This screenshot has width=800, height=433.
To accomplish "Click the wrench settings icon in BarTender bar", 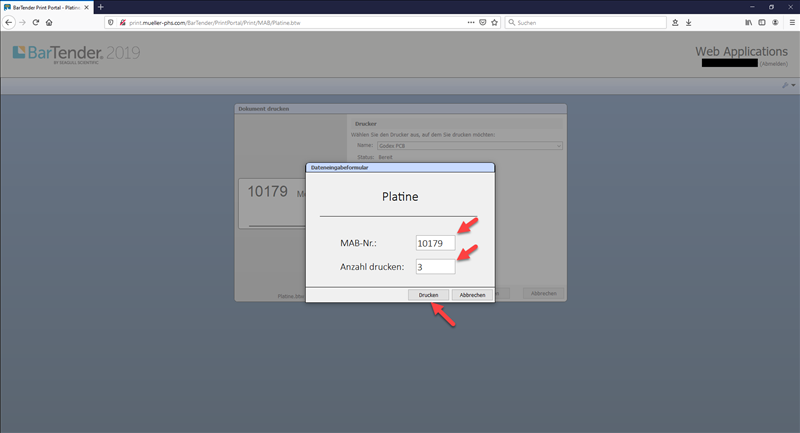I will coord(784,86).
